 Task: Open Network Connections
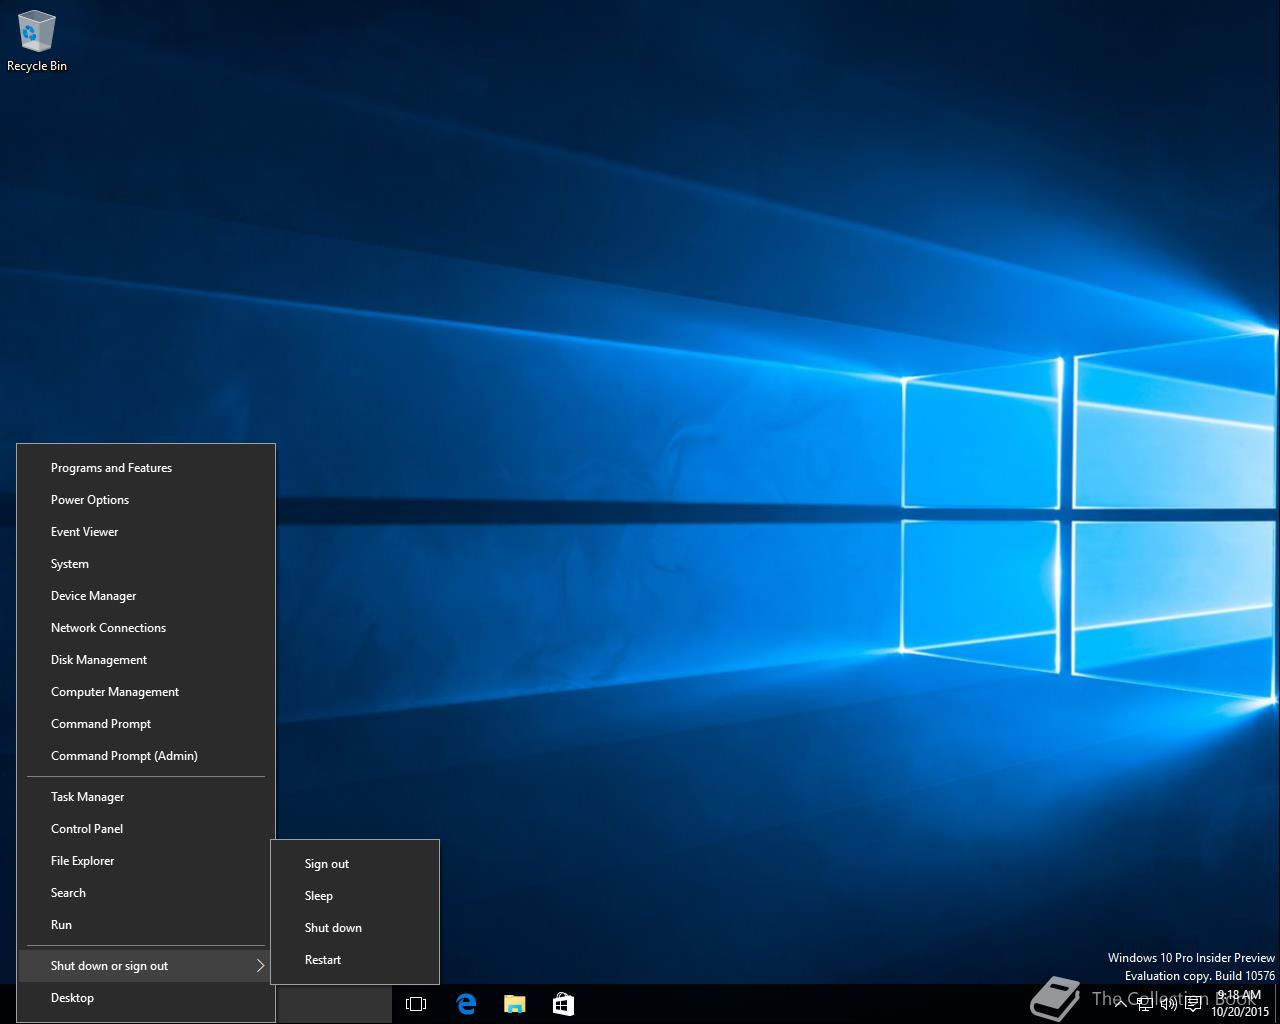click(x=146, y=628)
